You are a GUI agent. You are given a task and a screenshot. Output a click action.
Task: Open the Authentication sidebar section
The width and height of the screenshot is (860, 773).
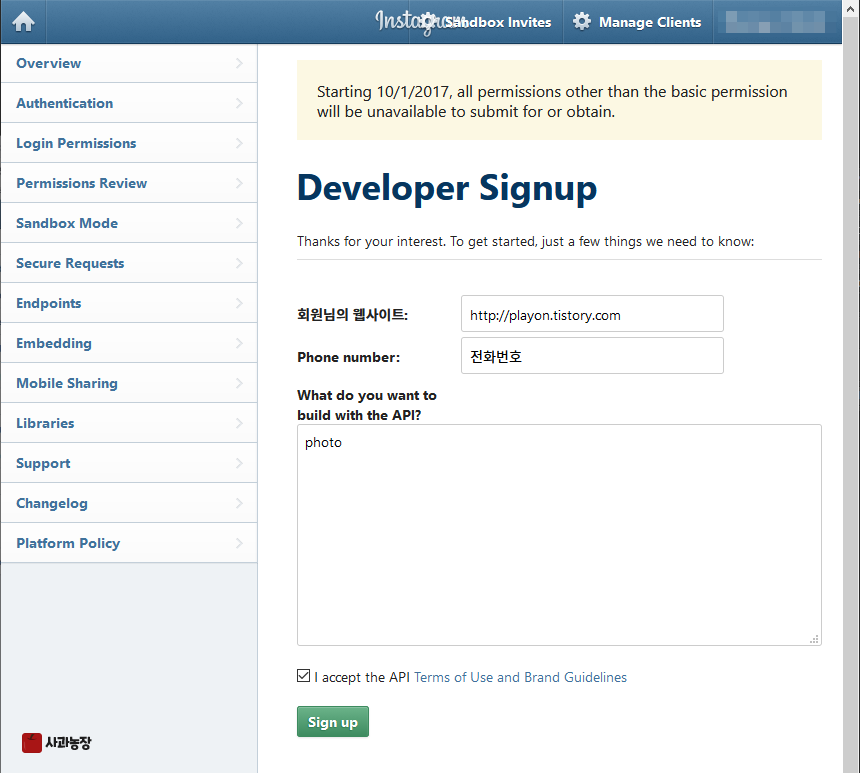pos(129,103)
